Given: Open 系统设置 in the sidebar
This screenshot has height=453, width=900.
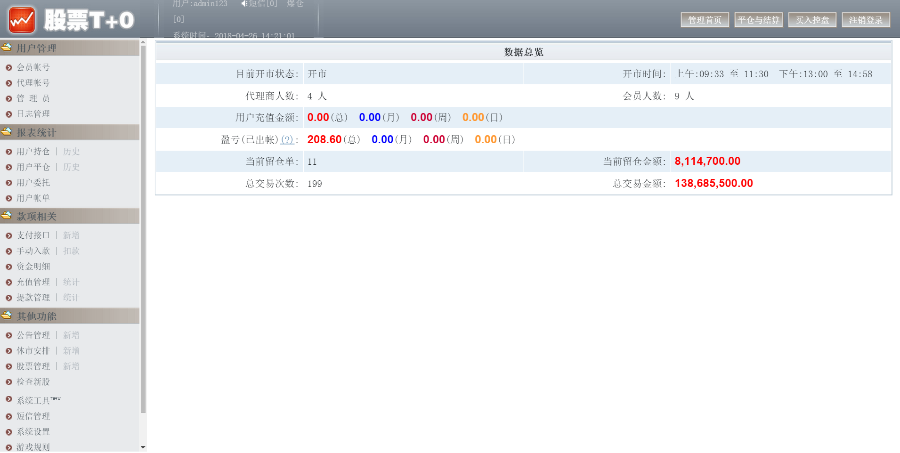Looking at the screenshot, I should pyautogui.click(x=33, y=432).
